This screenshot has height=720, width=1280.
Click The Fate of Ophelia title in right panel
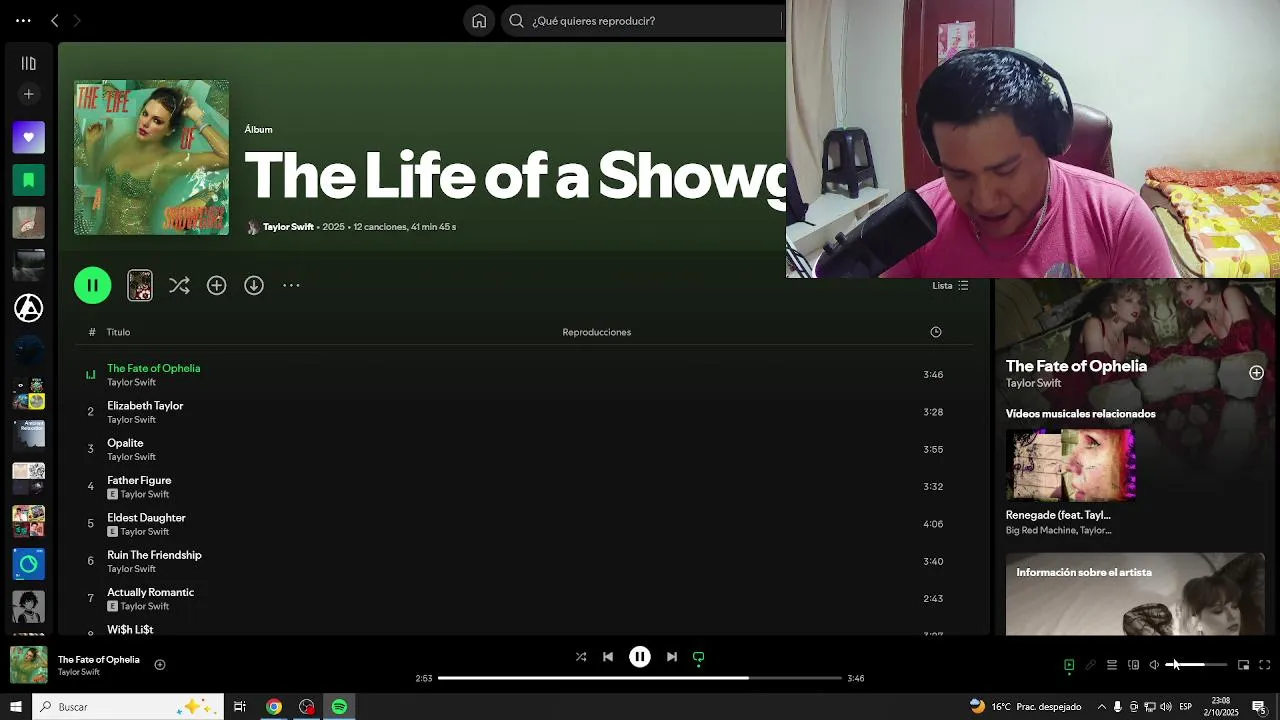coord(1076,366)
